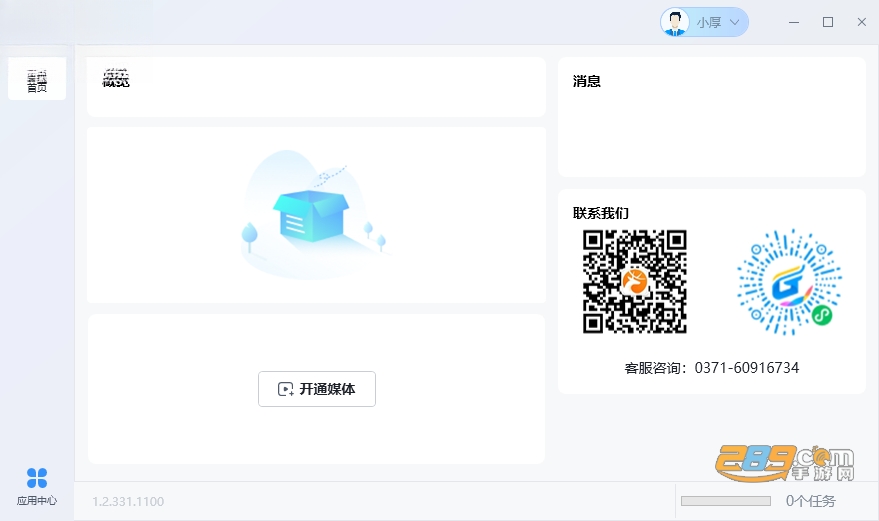
Task: Click the 小厚 username label
Action: click(709, 22)
